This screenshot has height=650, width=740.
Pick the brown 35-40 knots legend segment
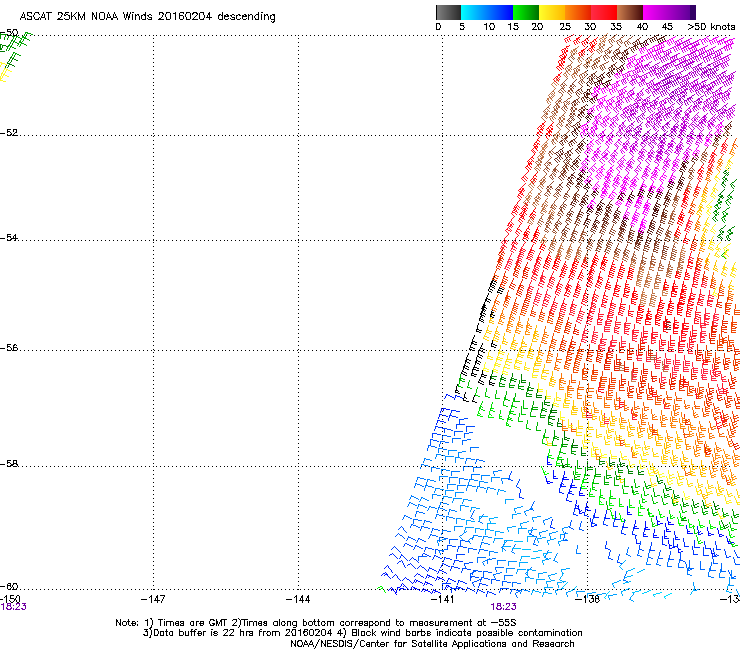pos(630,12)
